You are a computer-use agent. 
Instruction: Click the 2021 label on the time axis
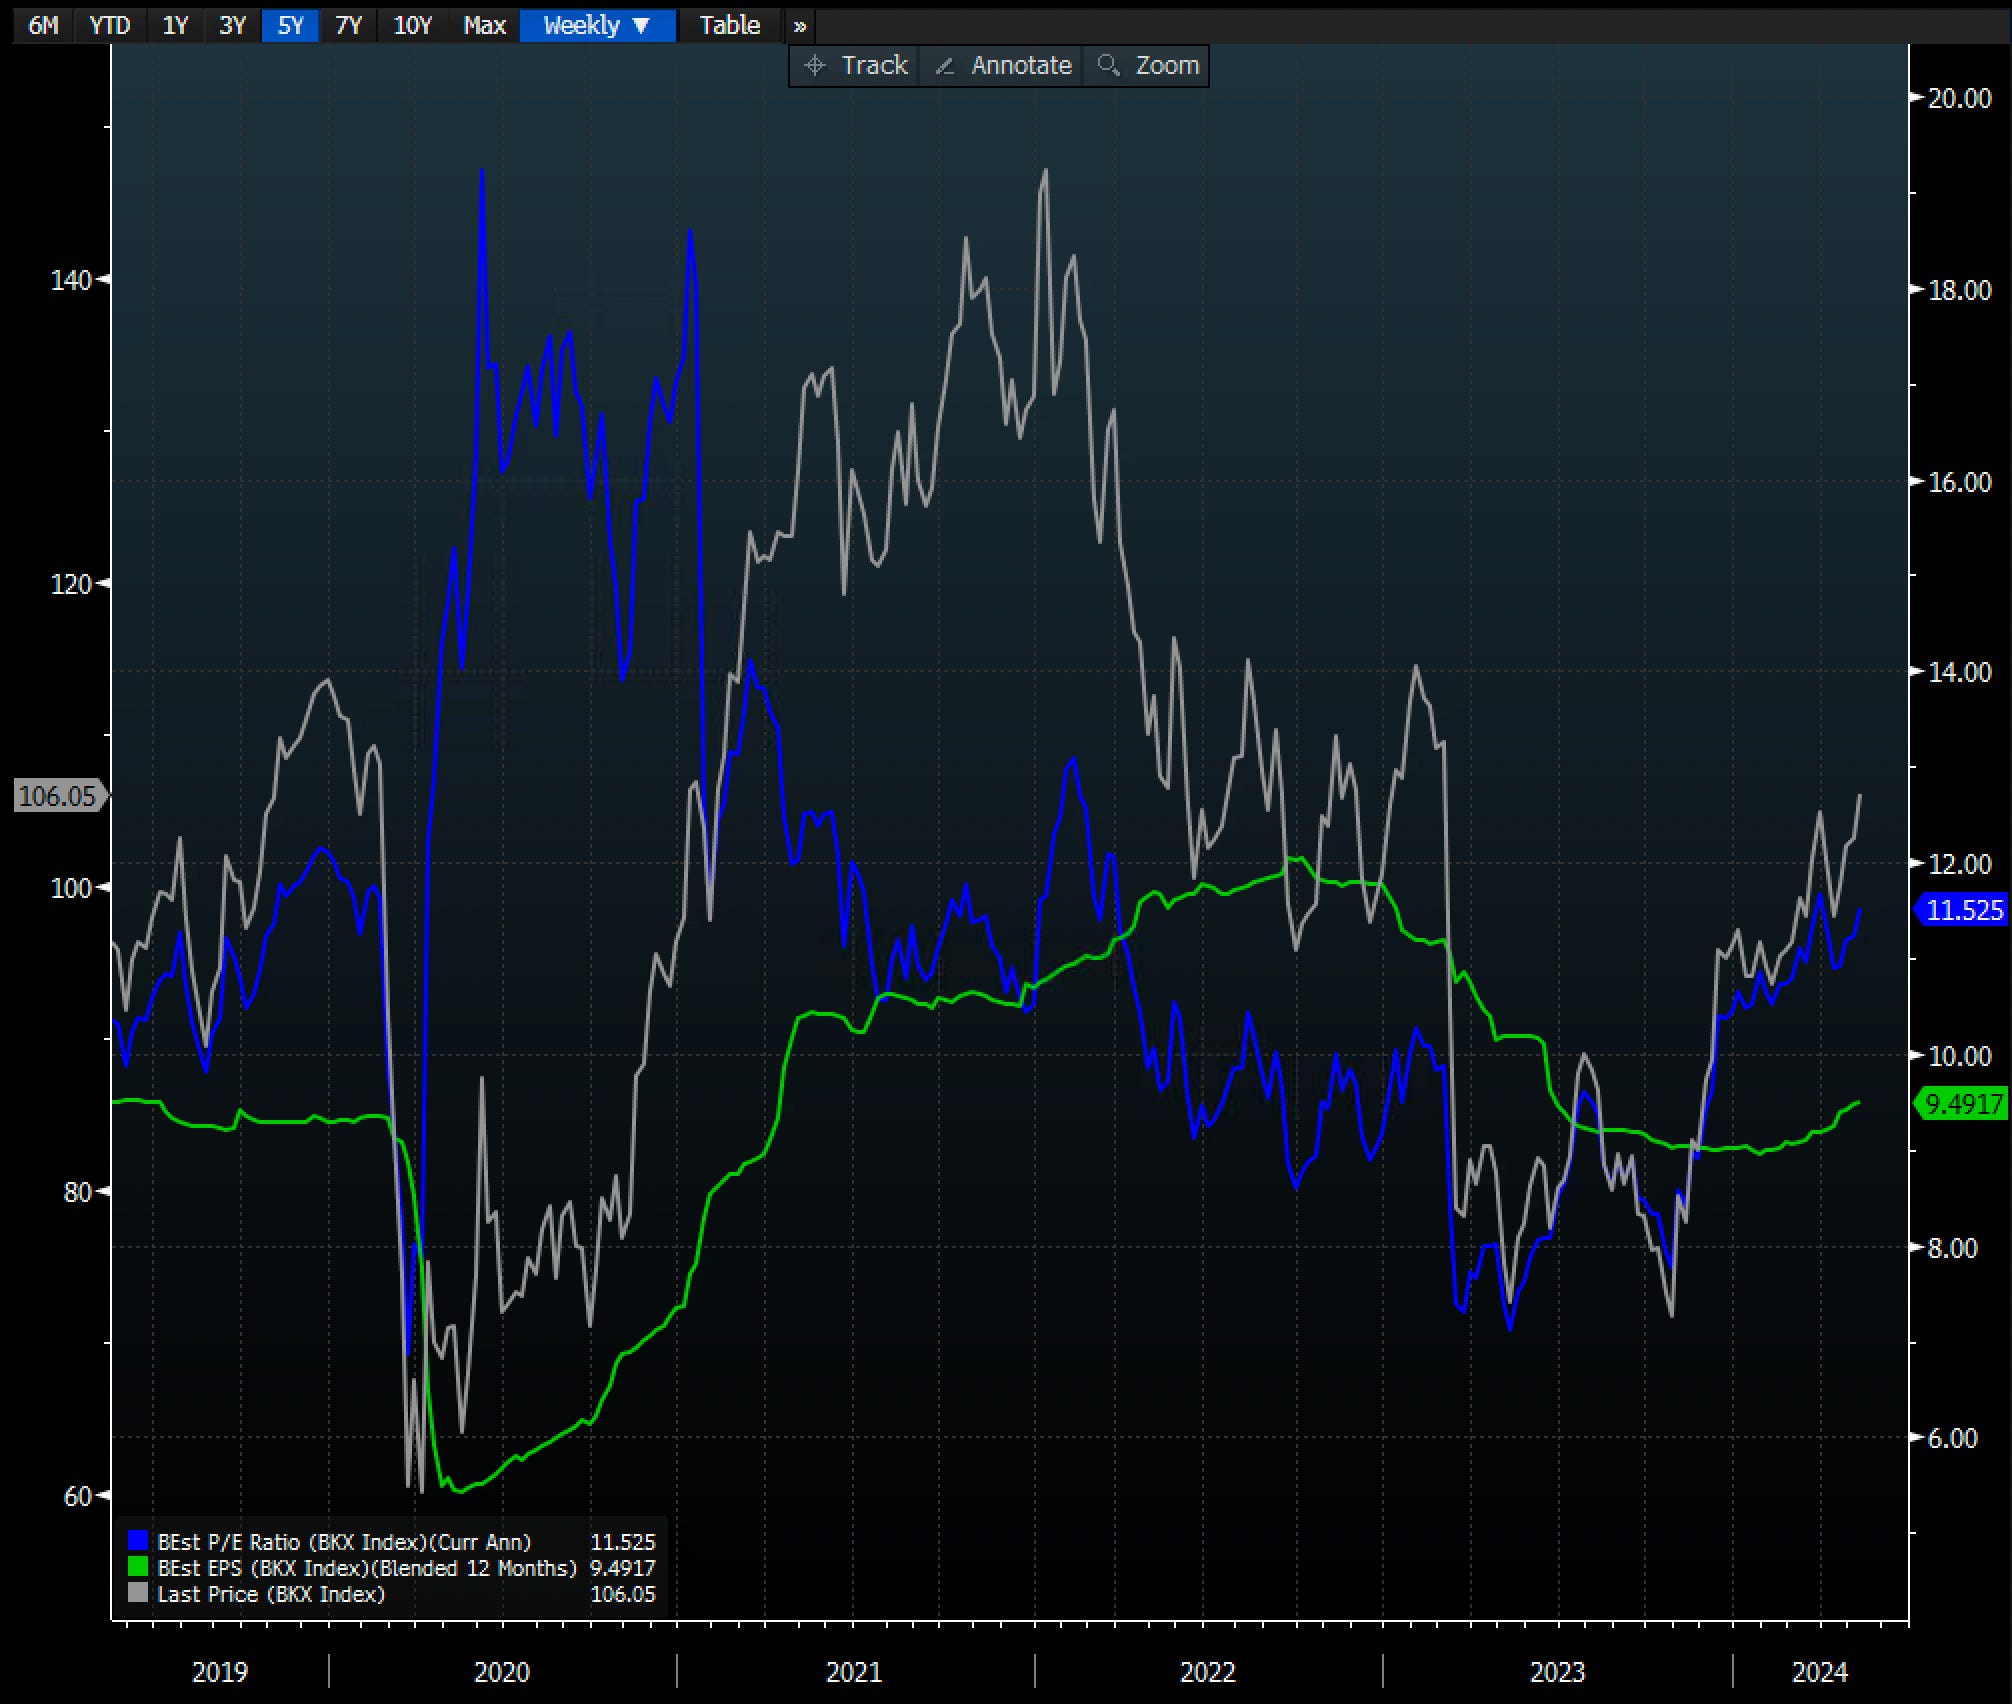point(854,1671)
